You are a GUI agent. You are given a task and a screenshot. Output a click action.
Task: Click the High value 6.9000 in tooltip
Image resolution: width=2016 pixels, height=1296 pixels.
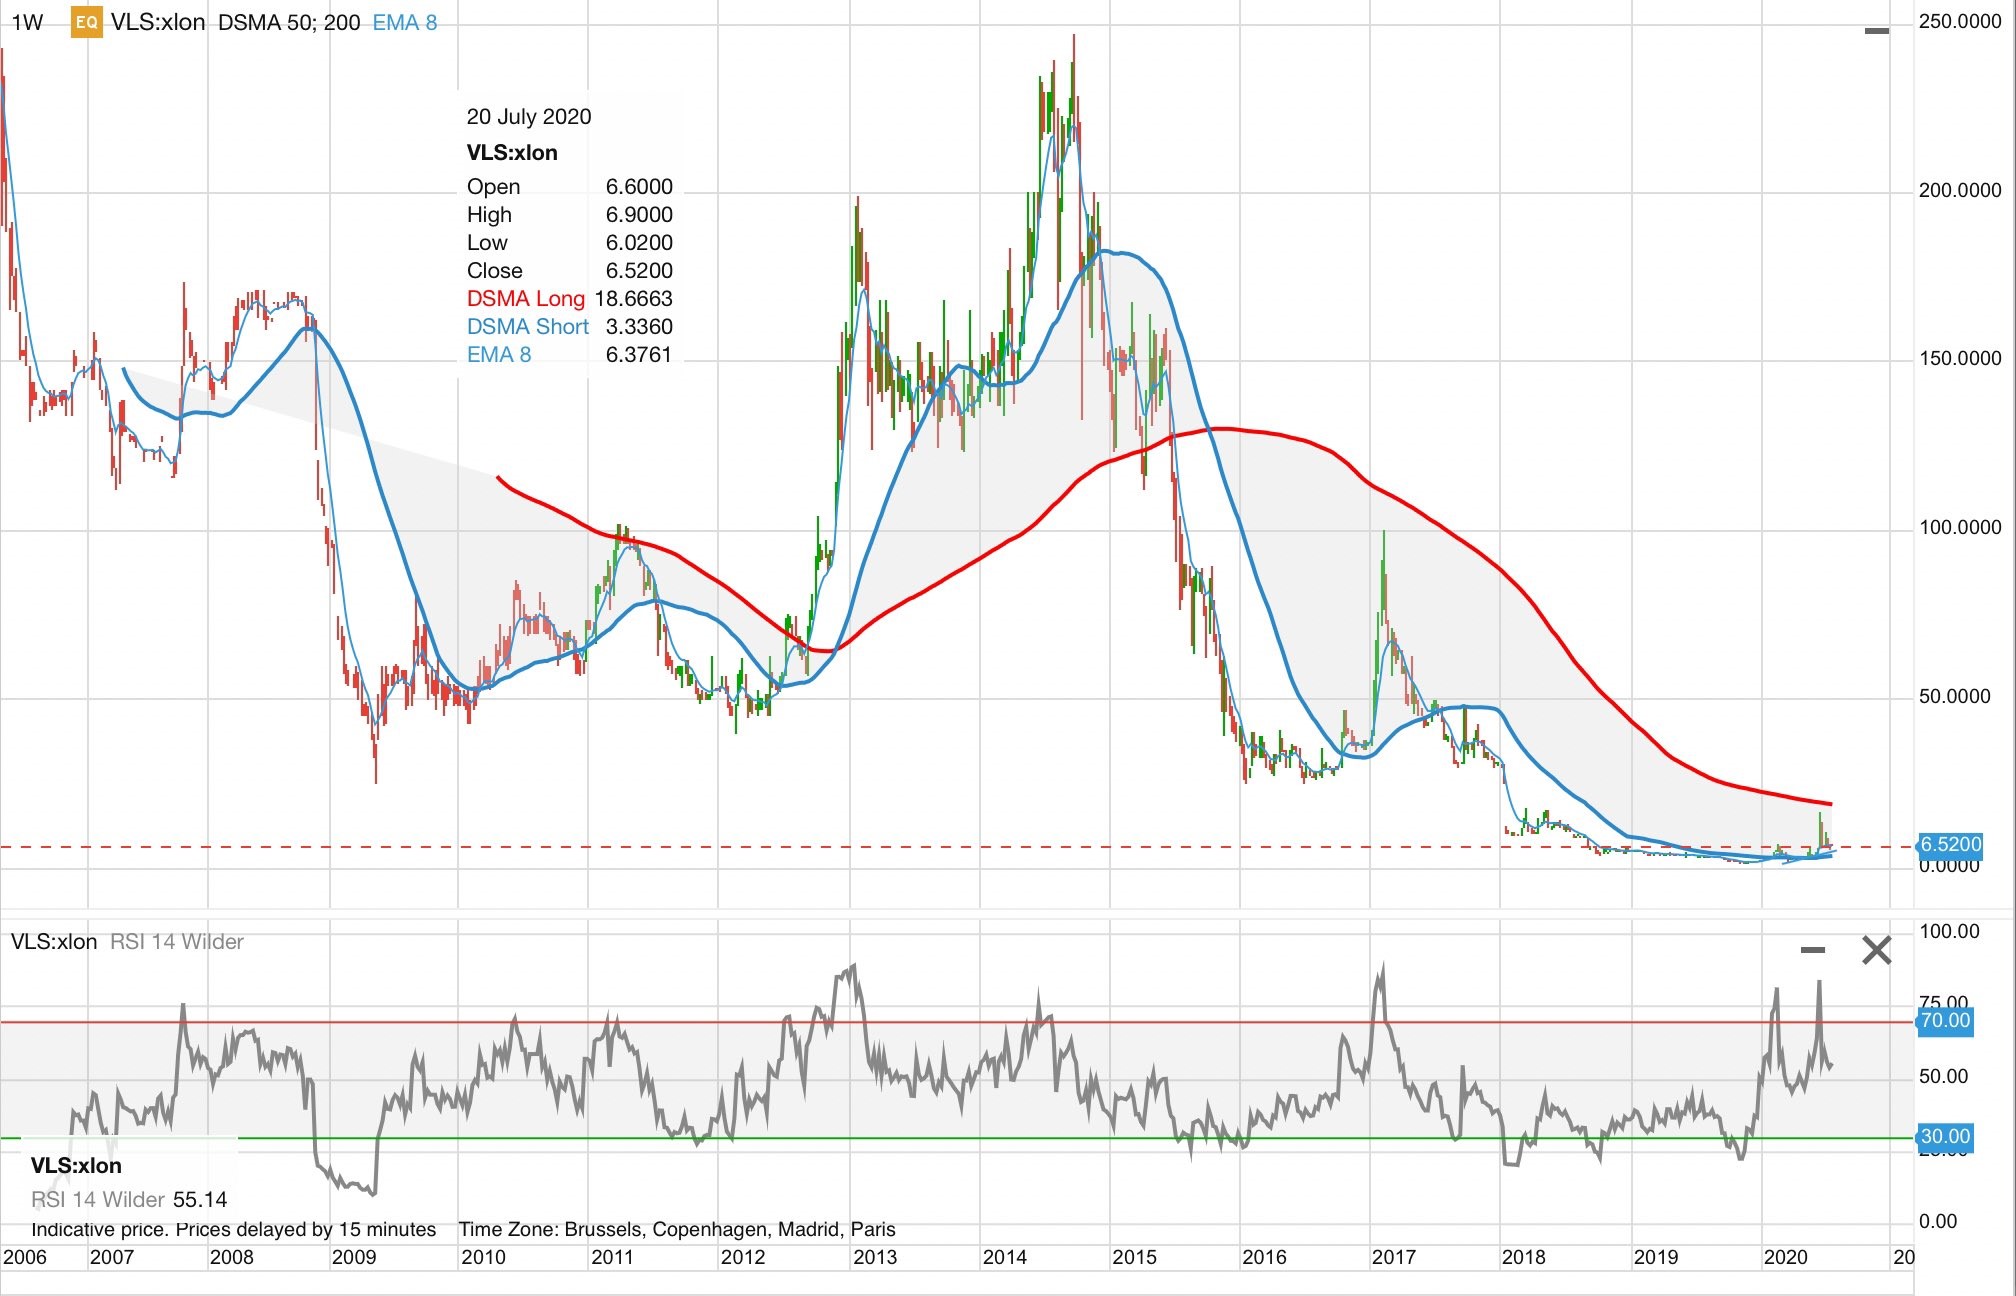(639, 214)
